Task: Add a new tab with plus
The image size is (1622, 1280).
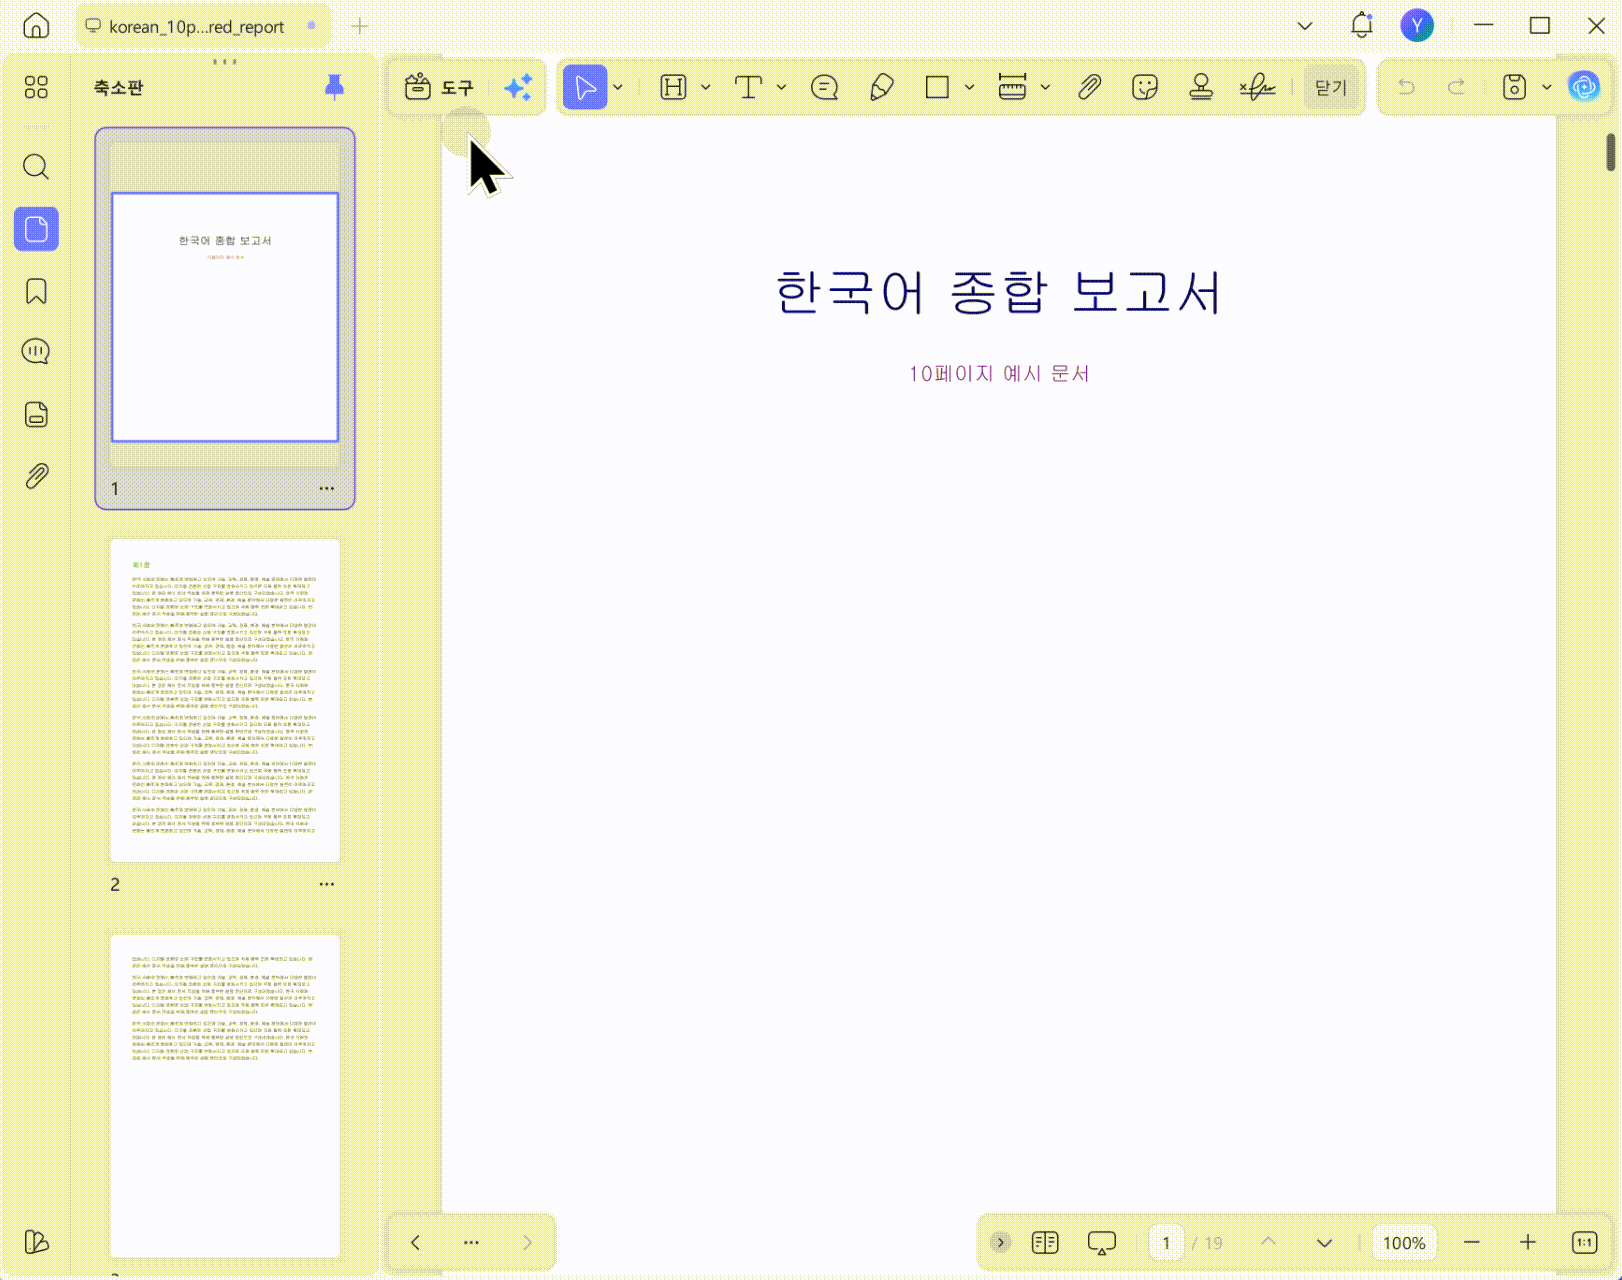Action: click(x=360, y=26)
